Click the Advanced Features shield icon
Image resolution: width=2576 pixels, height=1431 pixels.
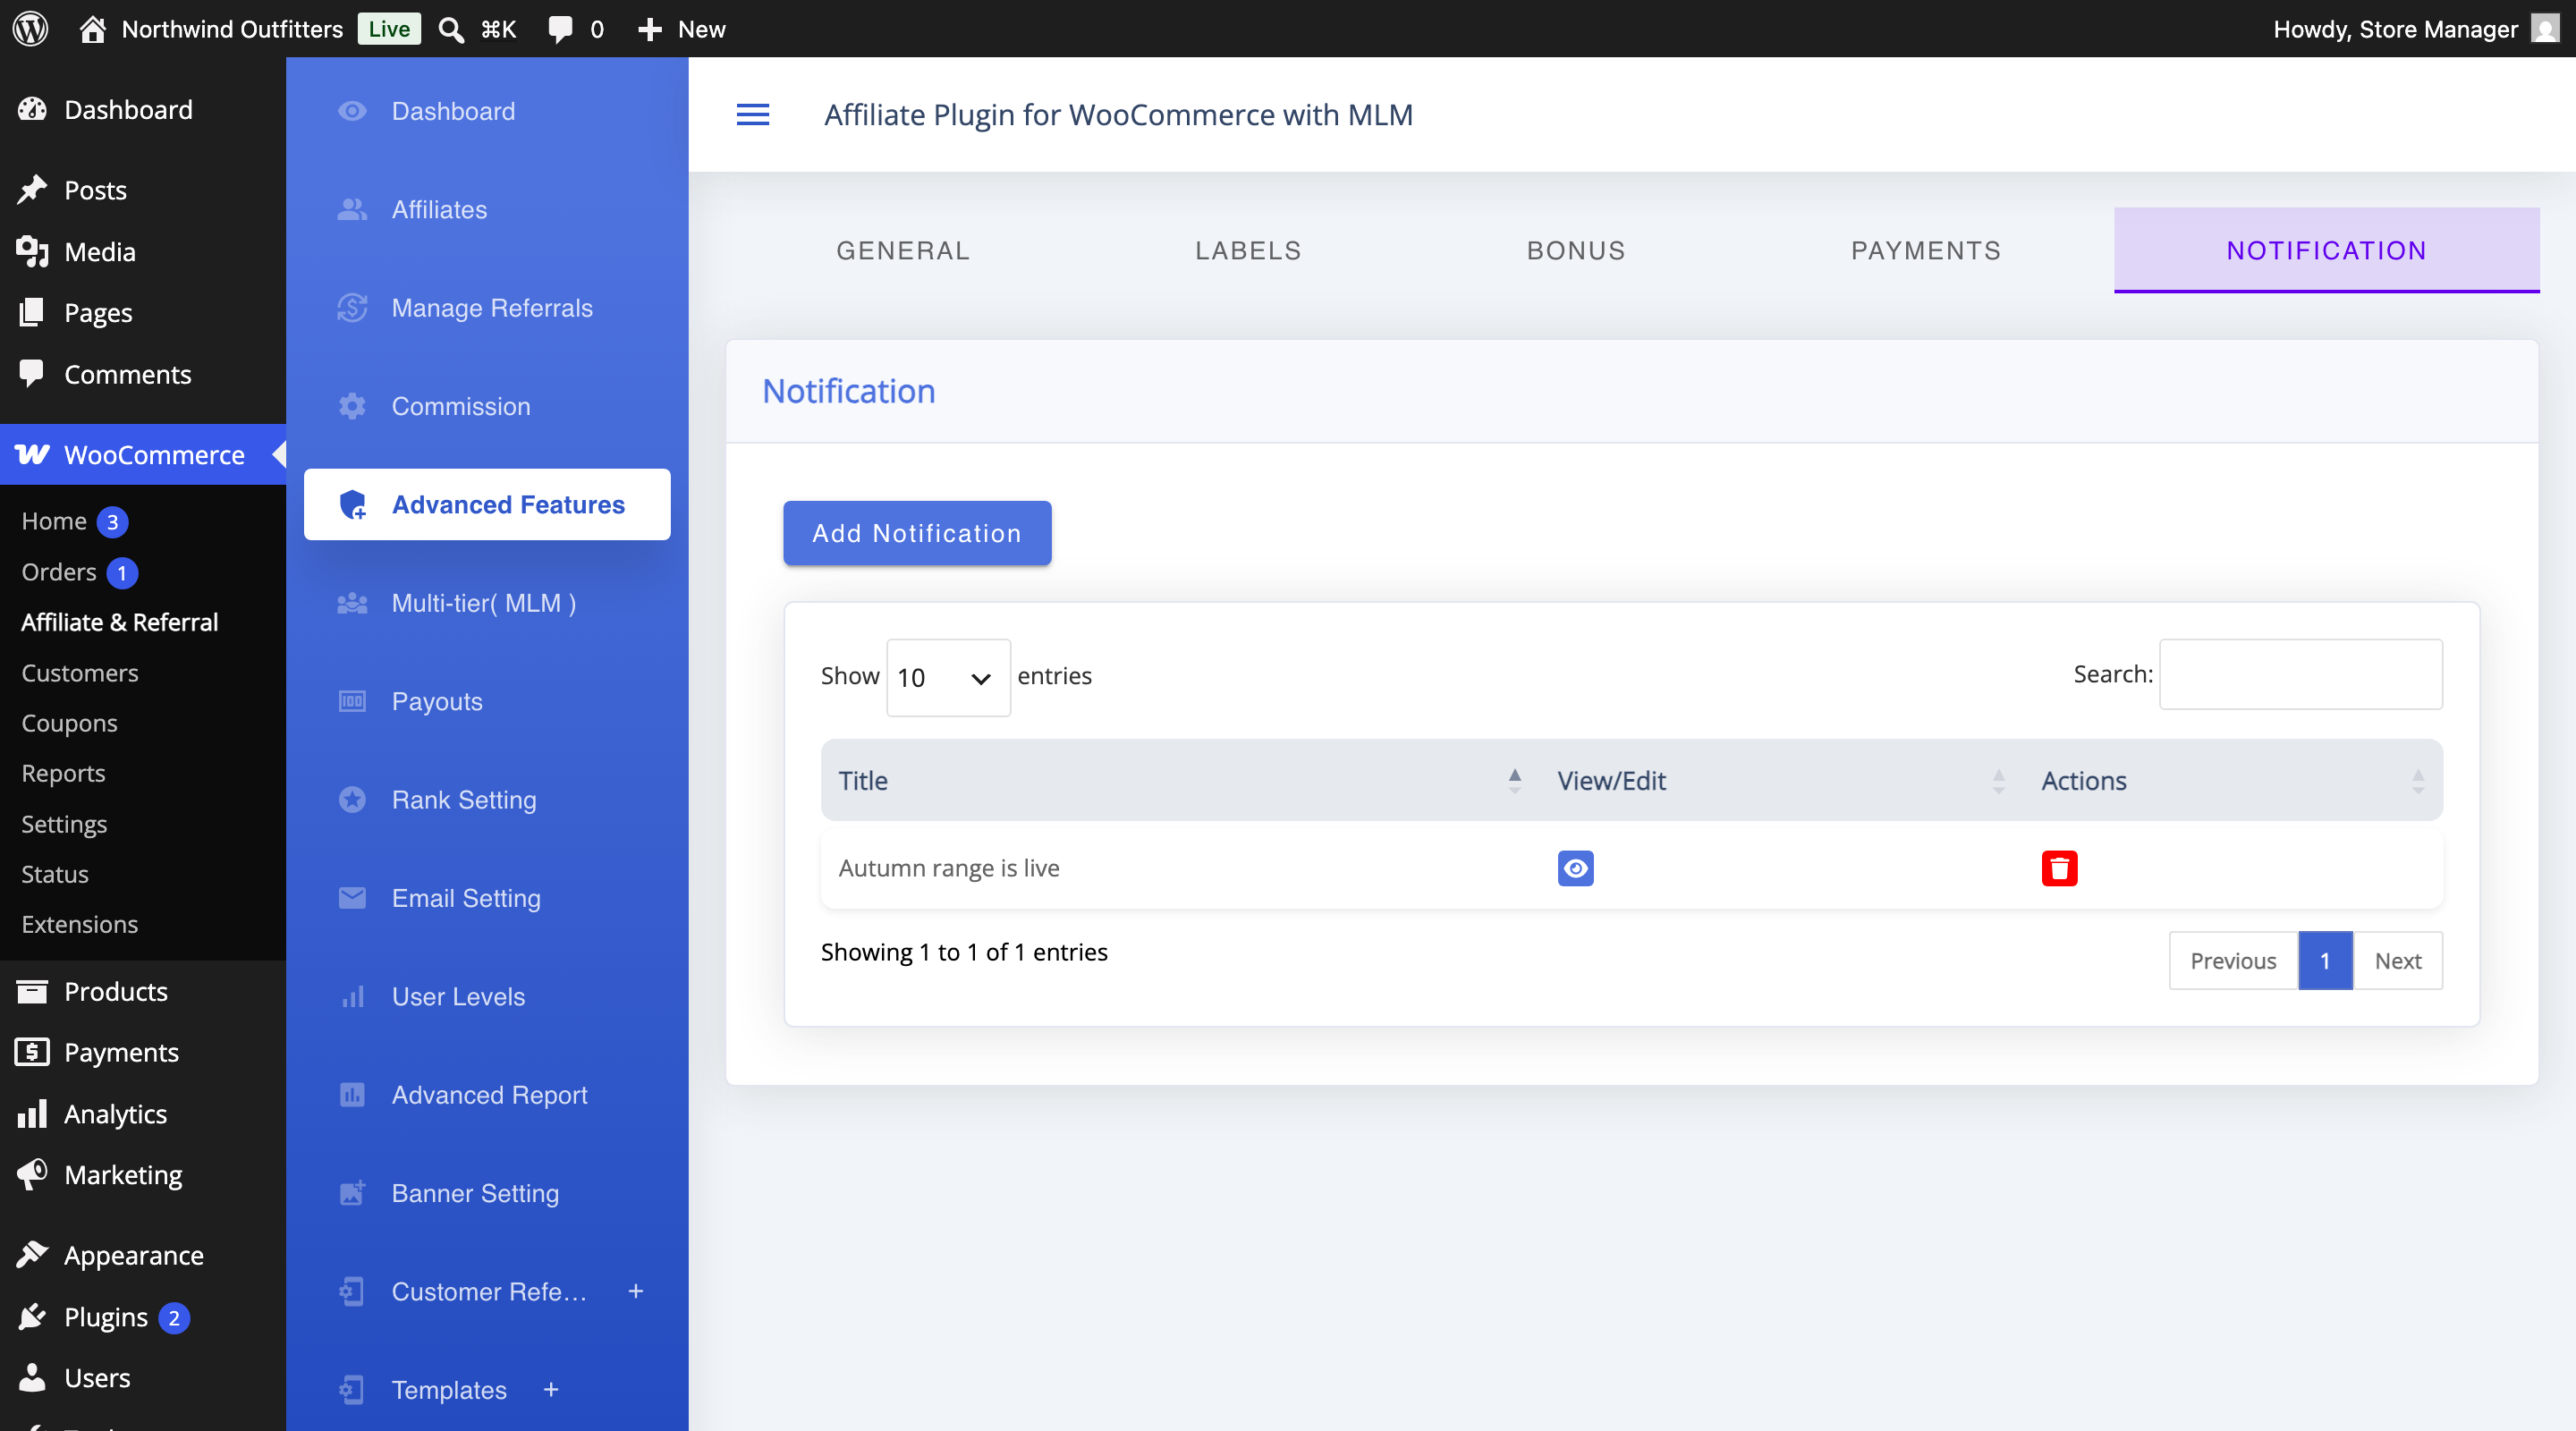(x=352, y=505)
